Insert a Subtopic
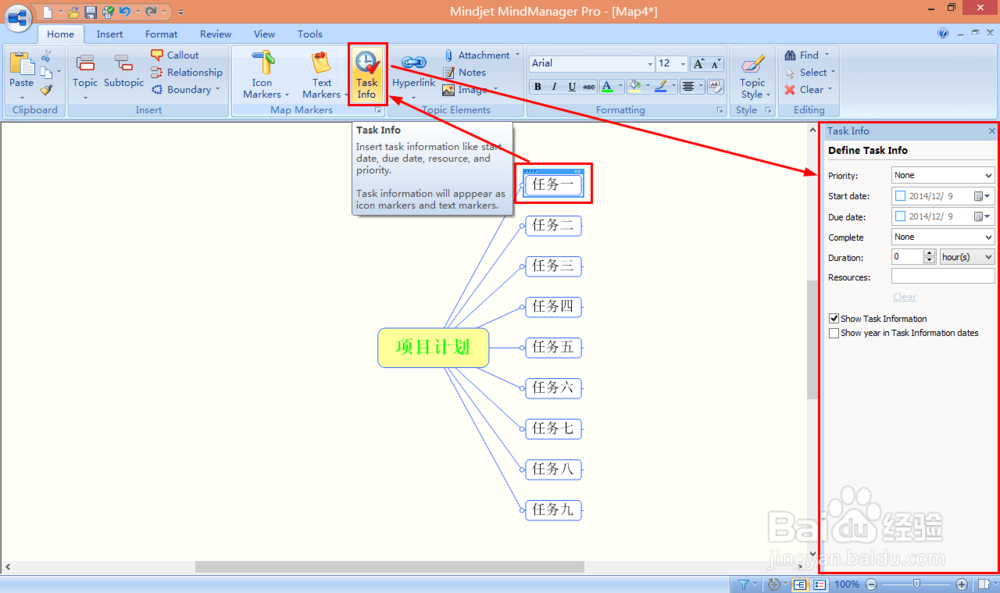This screenshot has width=1000, height=593. click(x=124, y=71)
